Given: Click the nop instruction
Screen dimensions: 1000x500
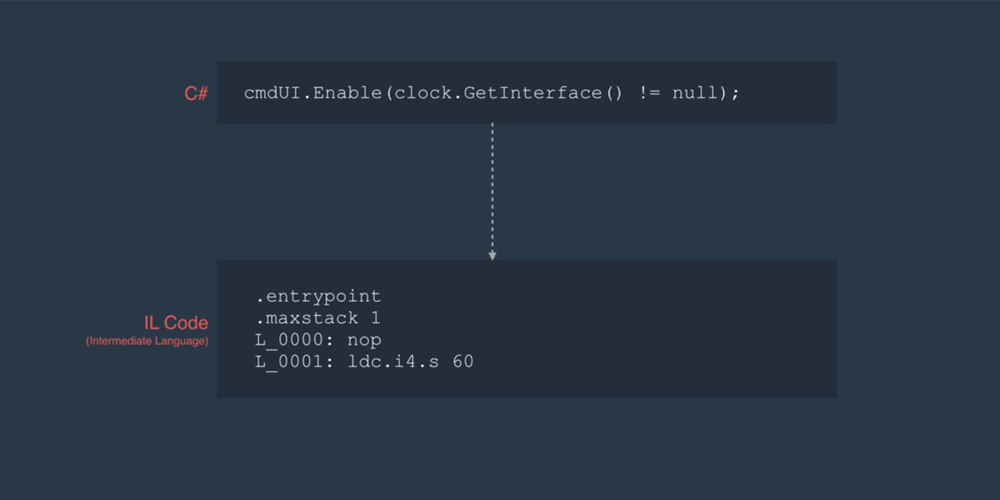Looking at the screenshot, I should (x=364, y=341).
